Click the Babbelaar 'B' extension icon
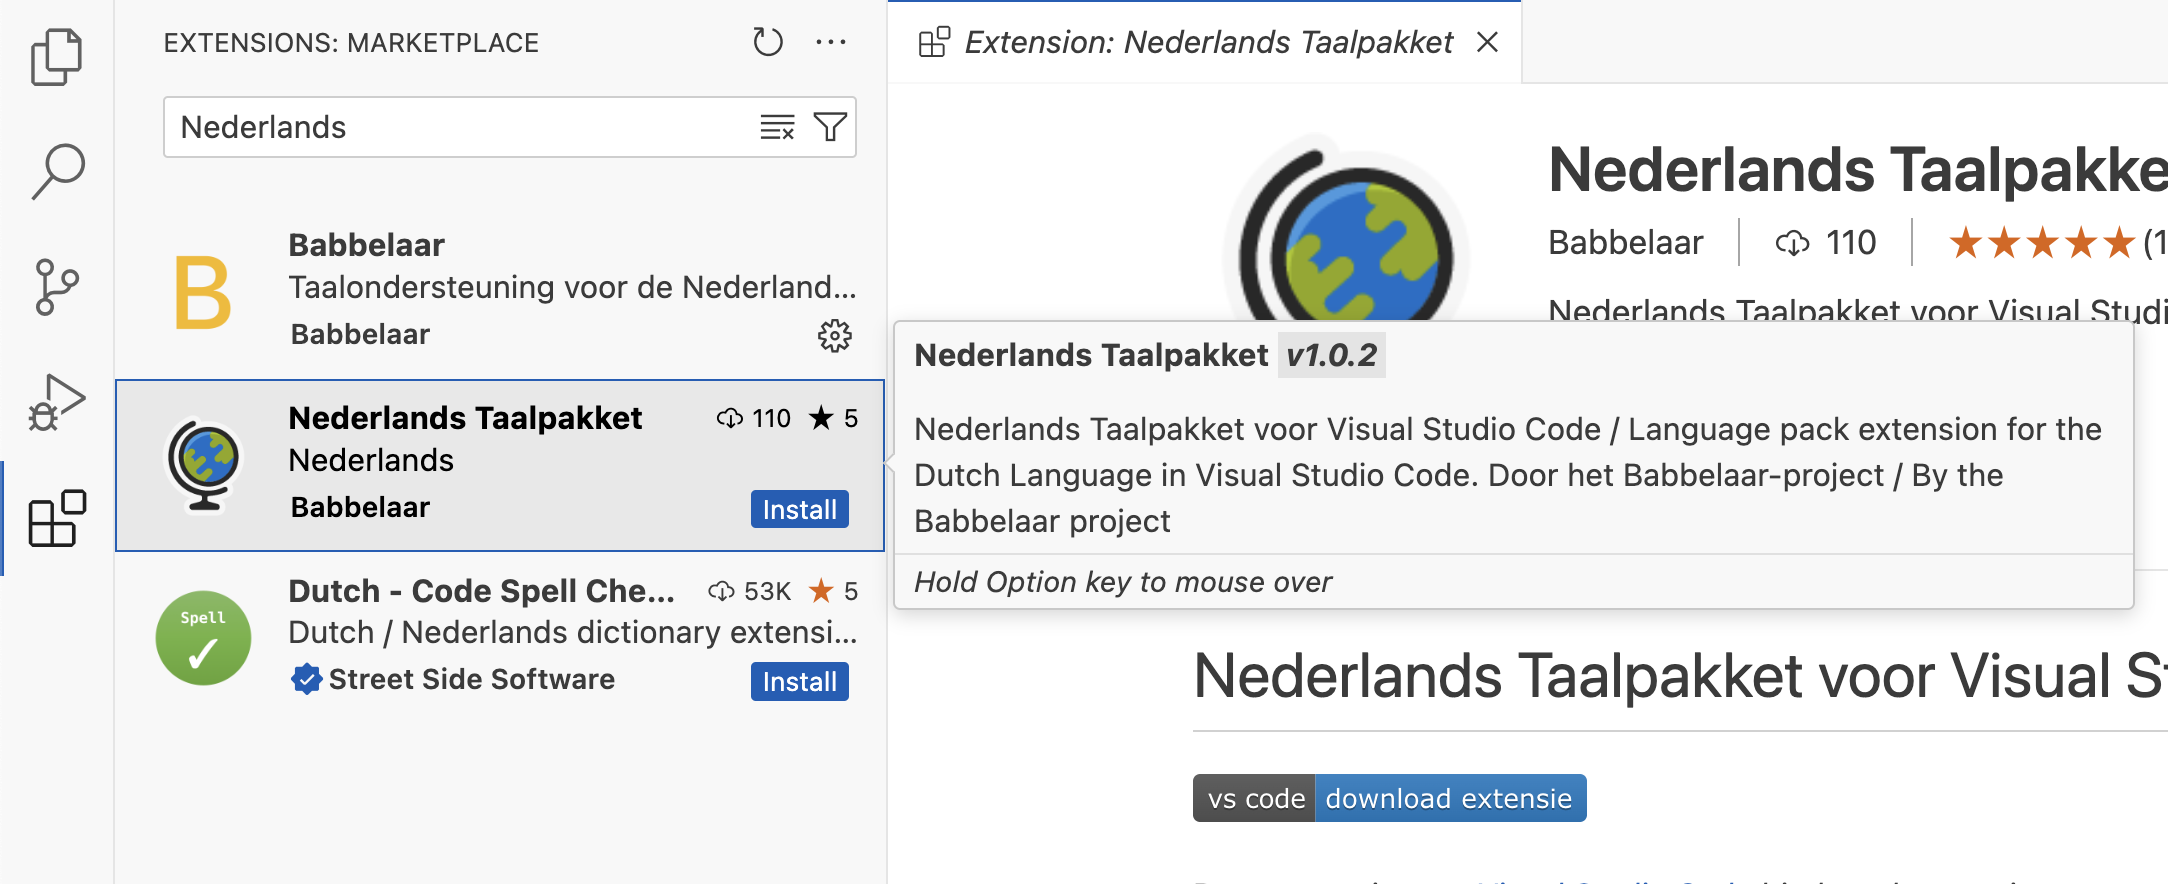This screenshot has height=884, width=2168. tap(203, 292)
